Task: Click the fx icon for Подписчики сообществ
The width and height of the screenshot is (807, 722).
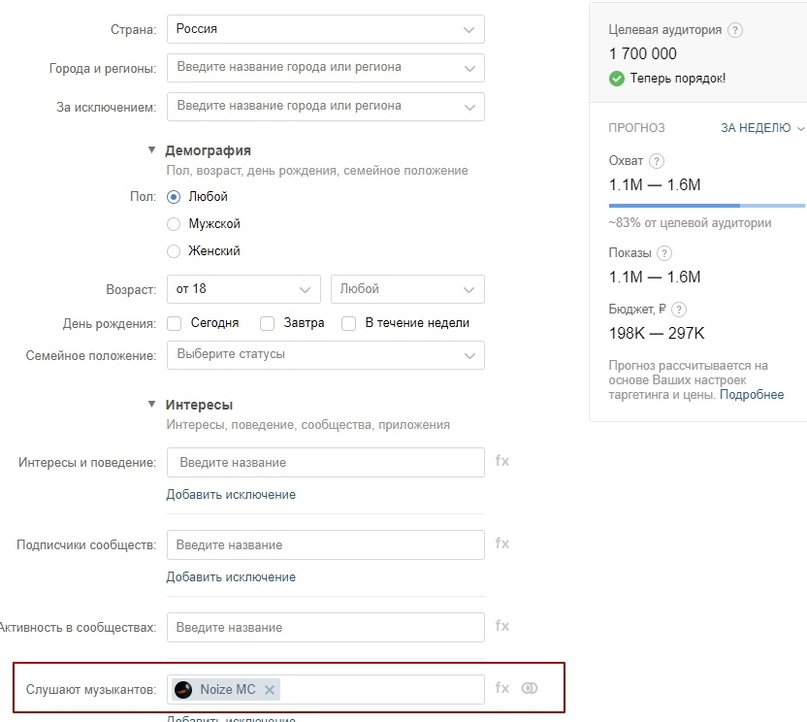Action: coord(502,543)
